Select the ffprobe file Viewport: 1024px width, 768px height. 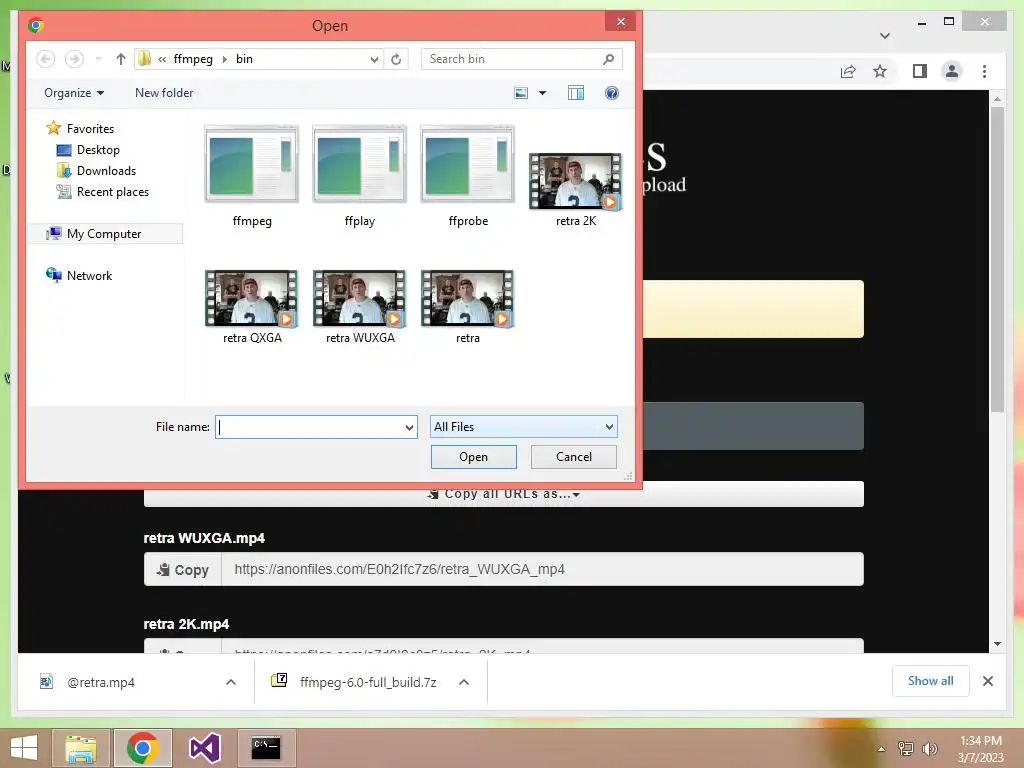click(468, 176)
